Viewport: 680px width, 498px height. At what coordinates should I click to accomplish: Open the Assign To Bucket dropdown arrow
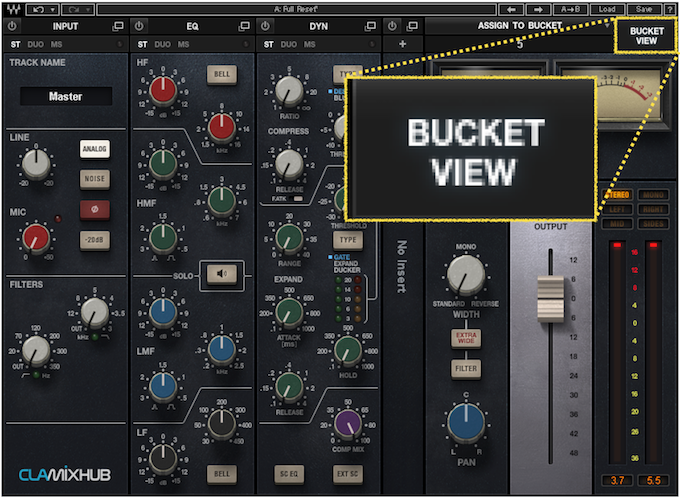point(607,26)
